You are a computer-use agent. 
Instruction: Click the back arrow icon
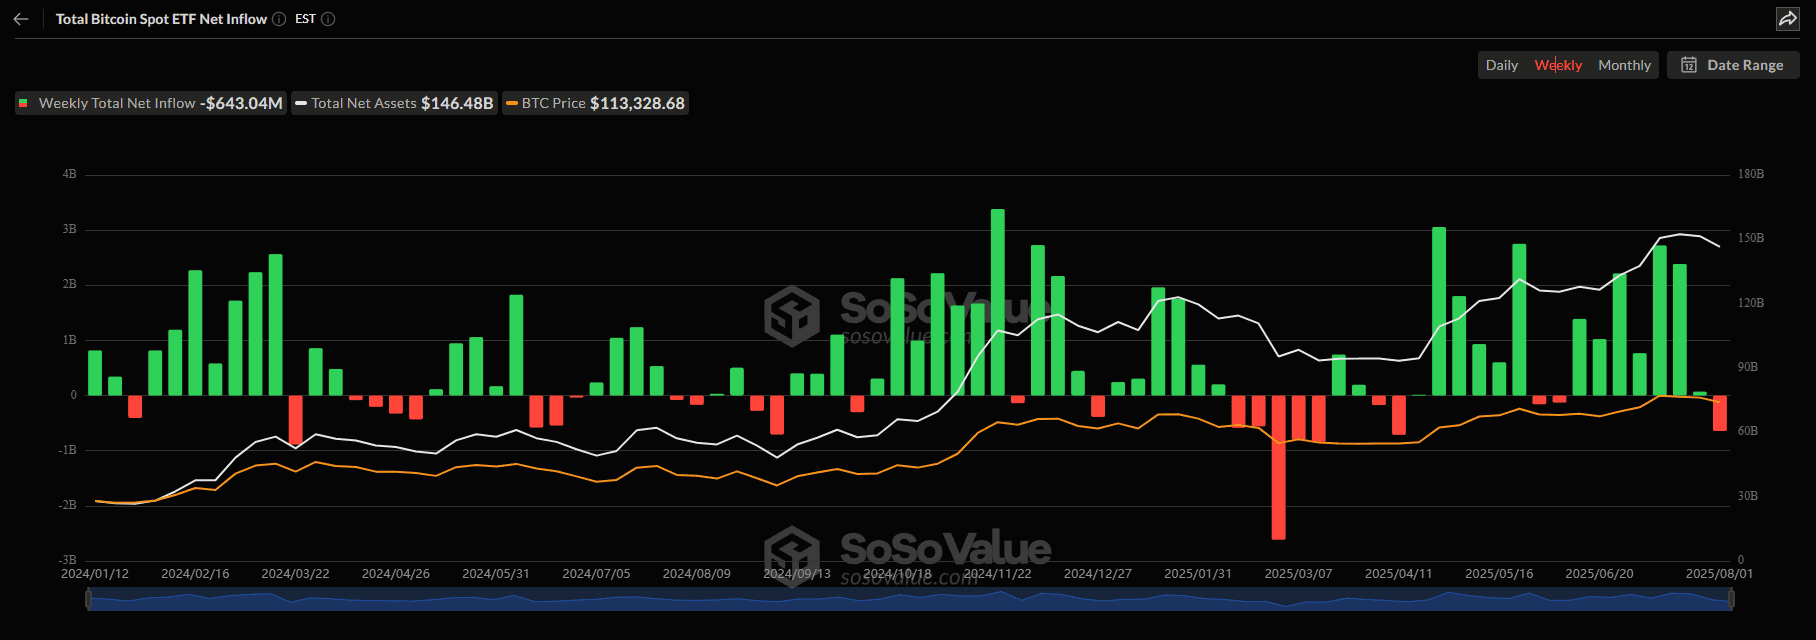click(x=21, y=19)
